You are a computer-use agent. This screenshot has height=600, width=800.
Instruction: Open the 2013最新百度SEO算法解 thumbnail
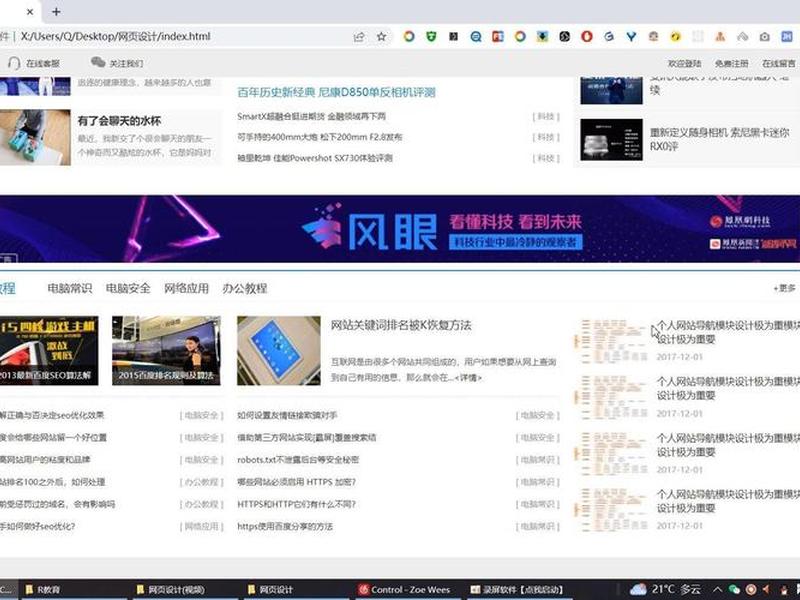[x=48, y=351]
